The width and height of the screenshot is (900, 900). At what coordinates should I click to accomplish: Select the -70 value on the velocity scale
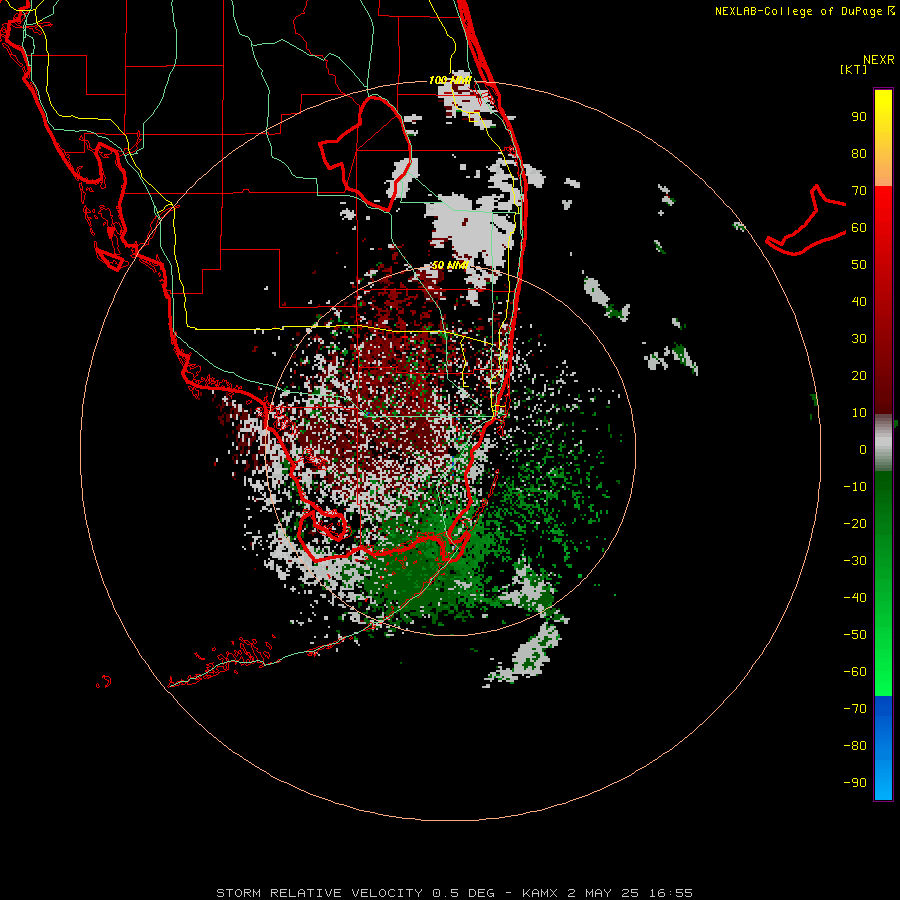tap(855, 709)
